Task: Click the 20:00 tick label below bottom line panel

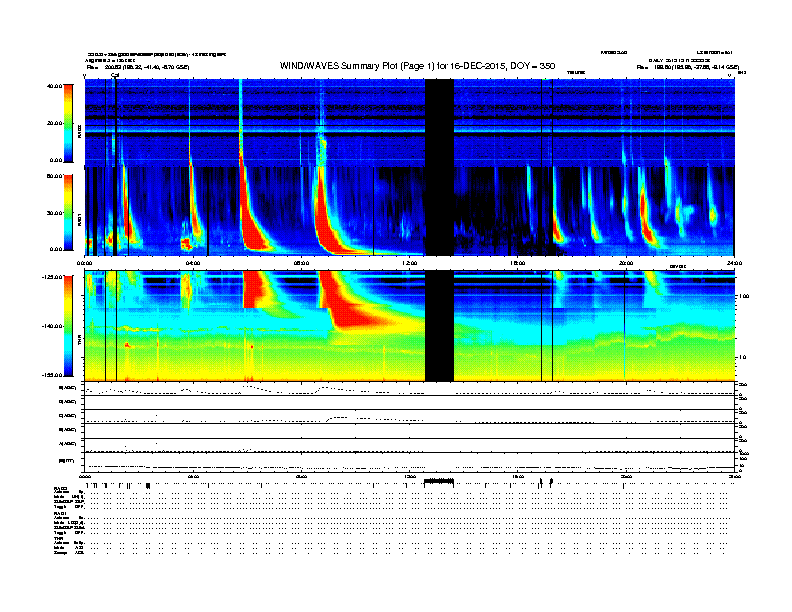Action: [x=626, y=476]
